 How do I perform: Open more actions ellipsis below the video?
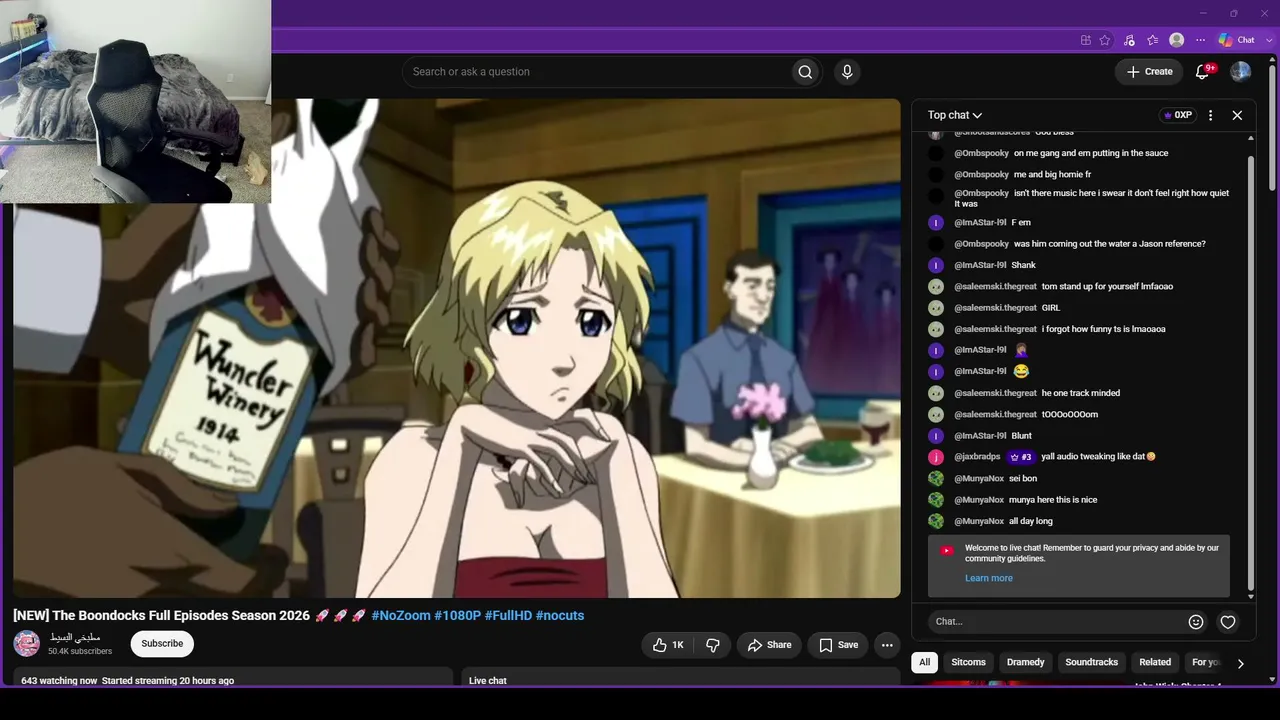[887, 645]
